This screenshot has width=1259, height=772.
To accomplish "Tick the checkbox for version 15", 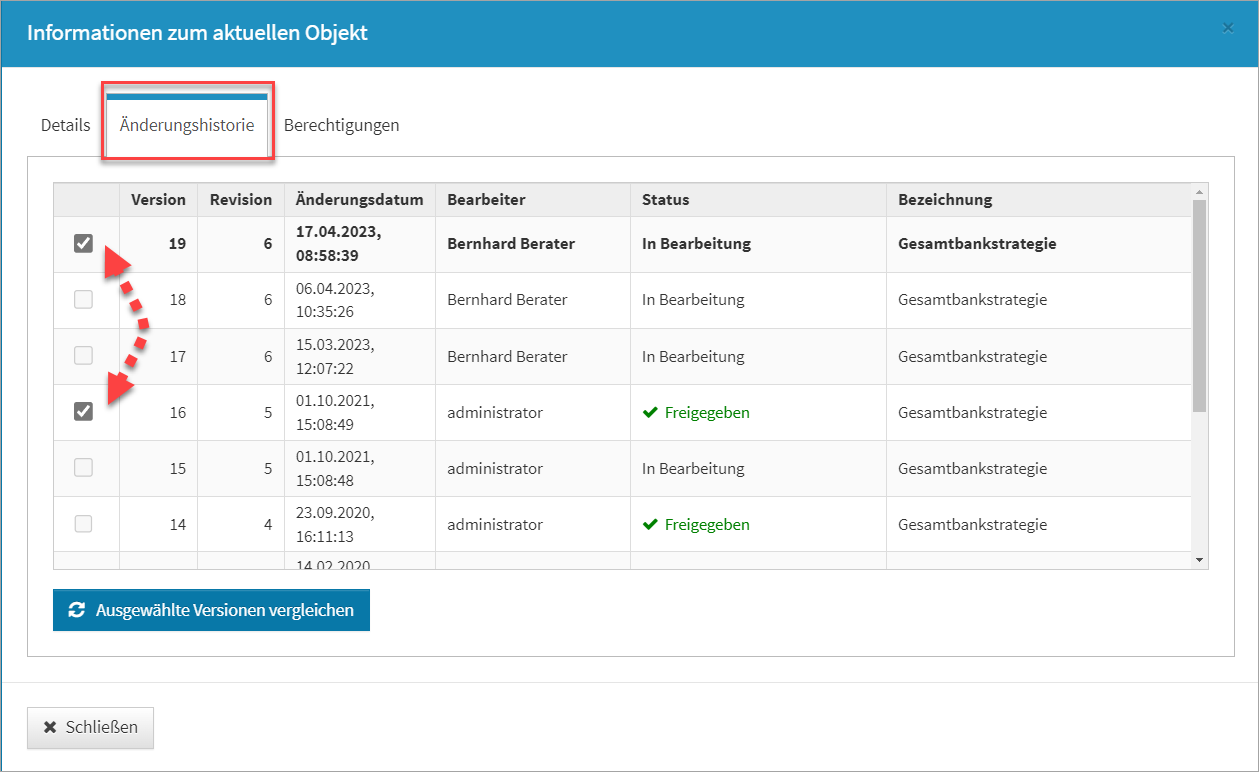I will pos(83,468).
